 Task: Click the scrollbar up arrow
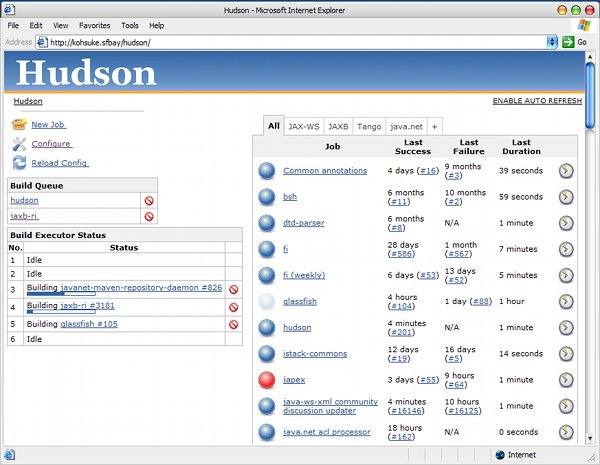click(x=590, y=57)
